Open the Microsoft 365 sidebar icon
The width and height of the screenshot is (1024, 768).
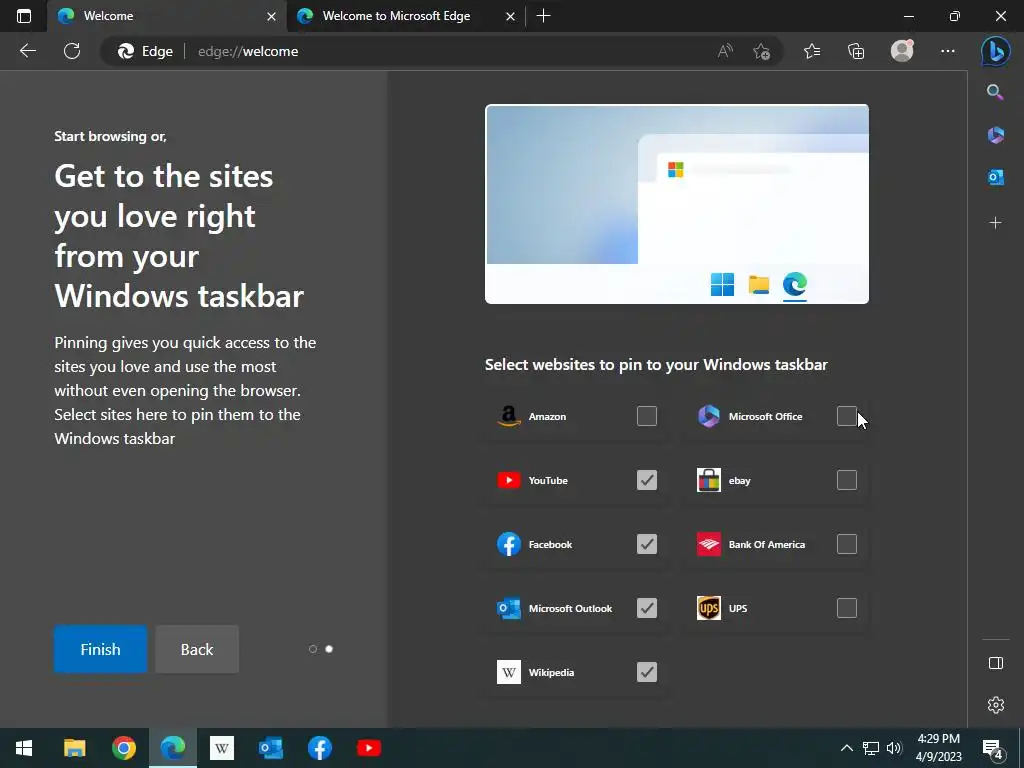pos(995,135)
